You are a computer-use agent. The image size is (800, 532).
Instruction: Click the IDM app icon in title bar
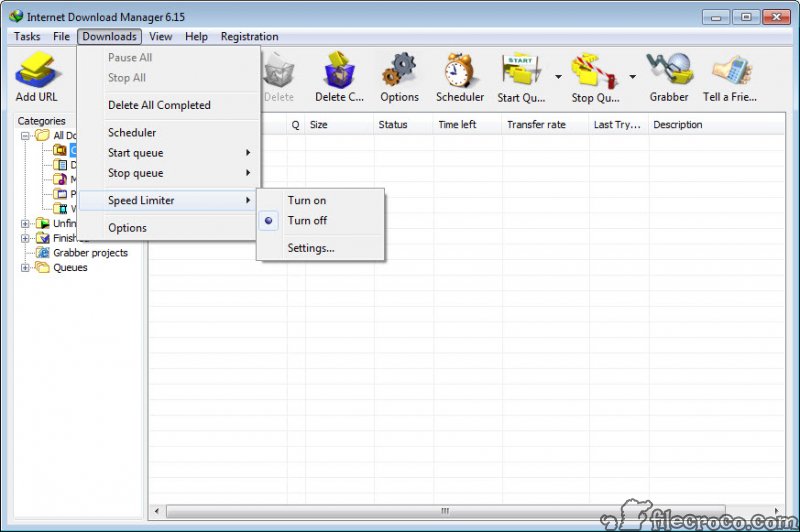pos(16,16)
